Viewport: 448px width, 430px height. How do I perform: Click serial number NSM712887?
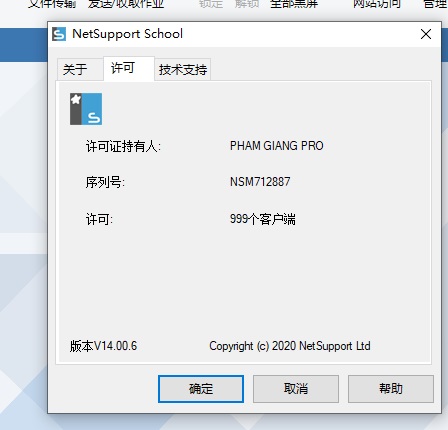pyautogui.click(x=260, y=182)
